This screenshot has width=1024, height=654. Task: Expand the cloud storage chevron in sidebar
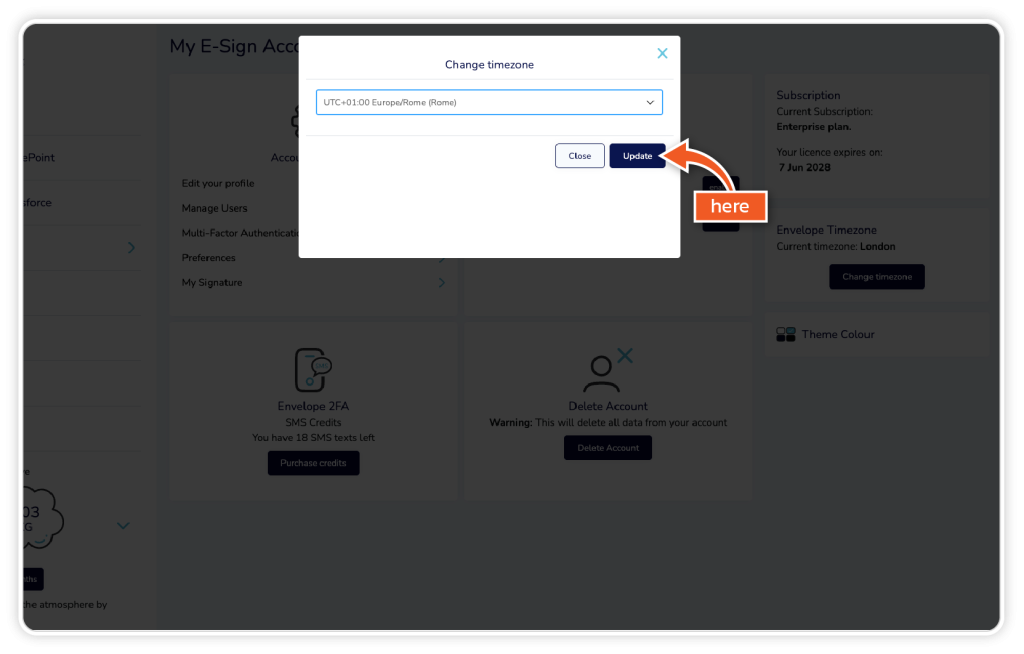123,526
